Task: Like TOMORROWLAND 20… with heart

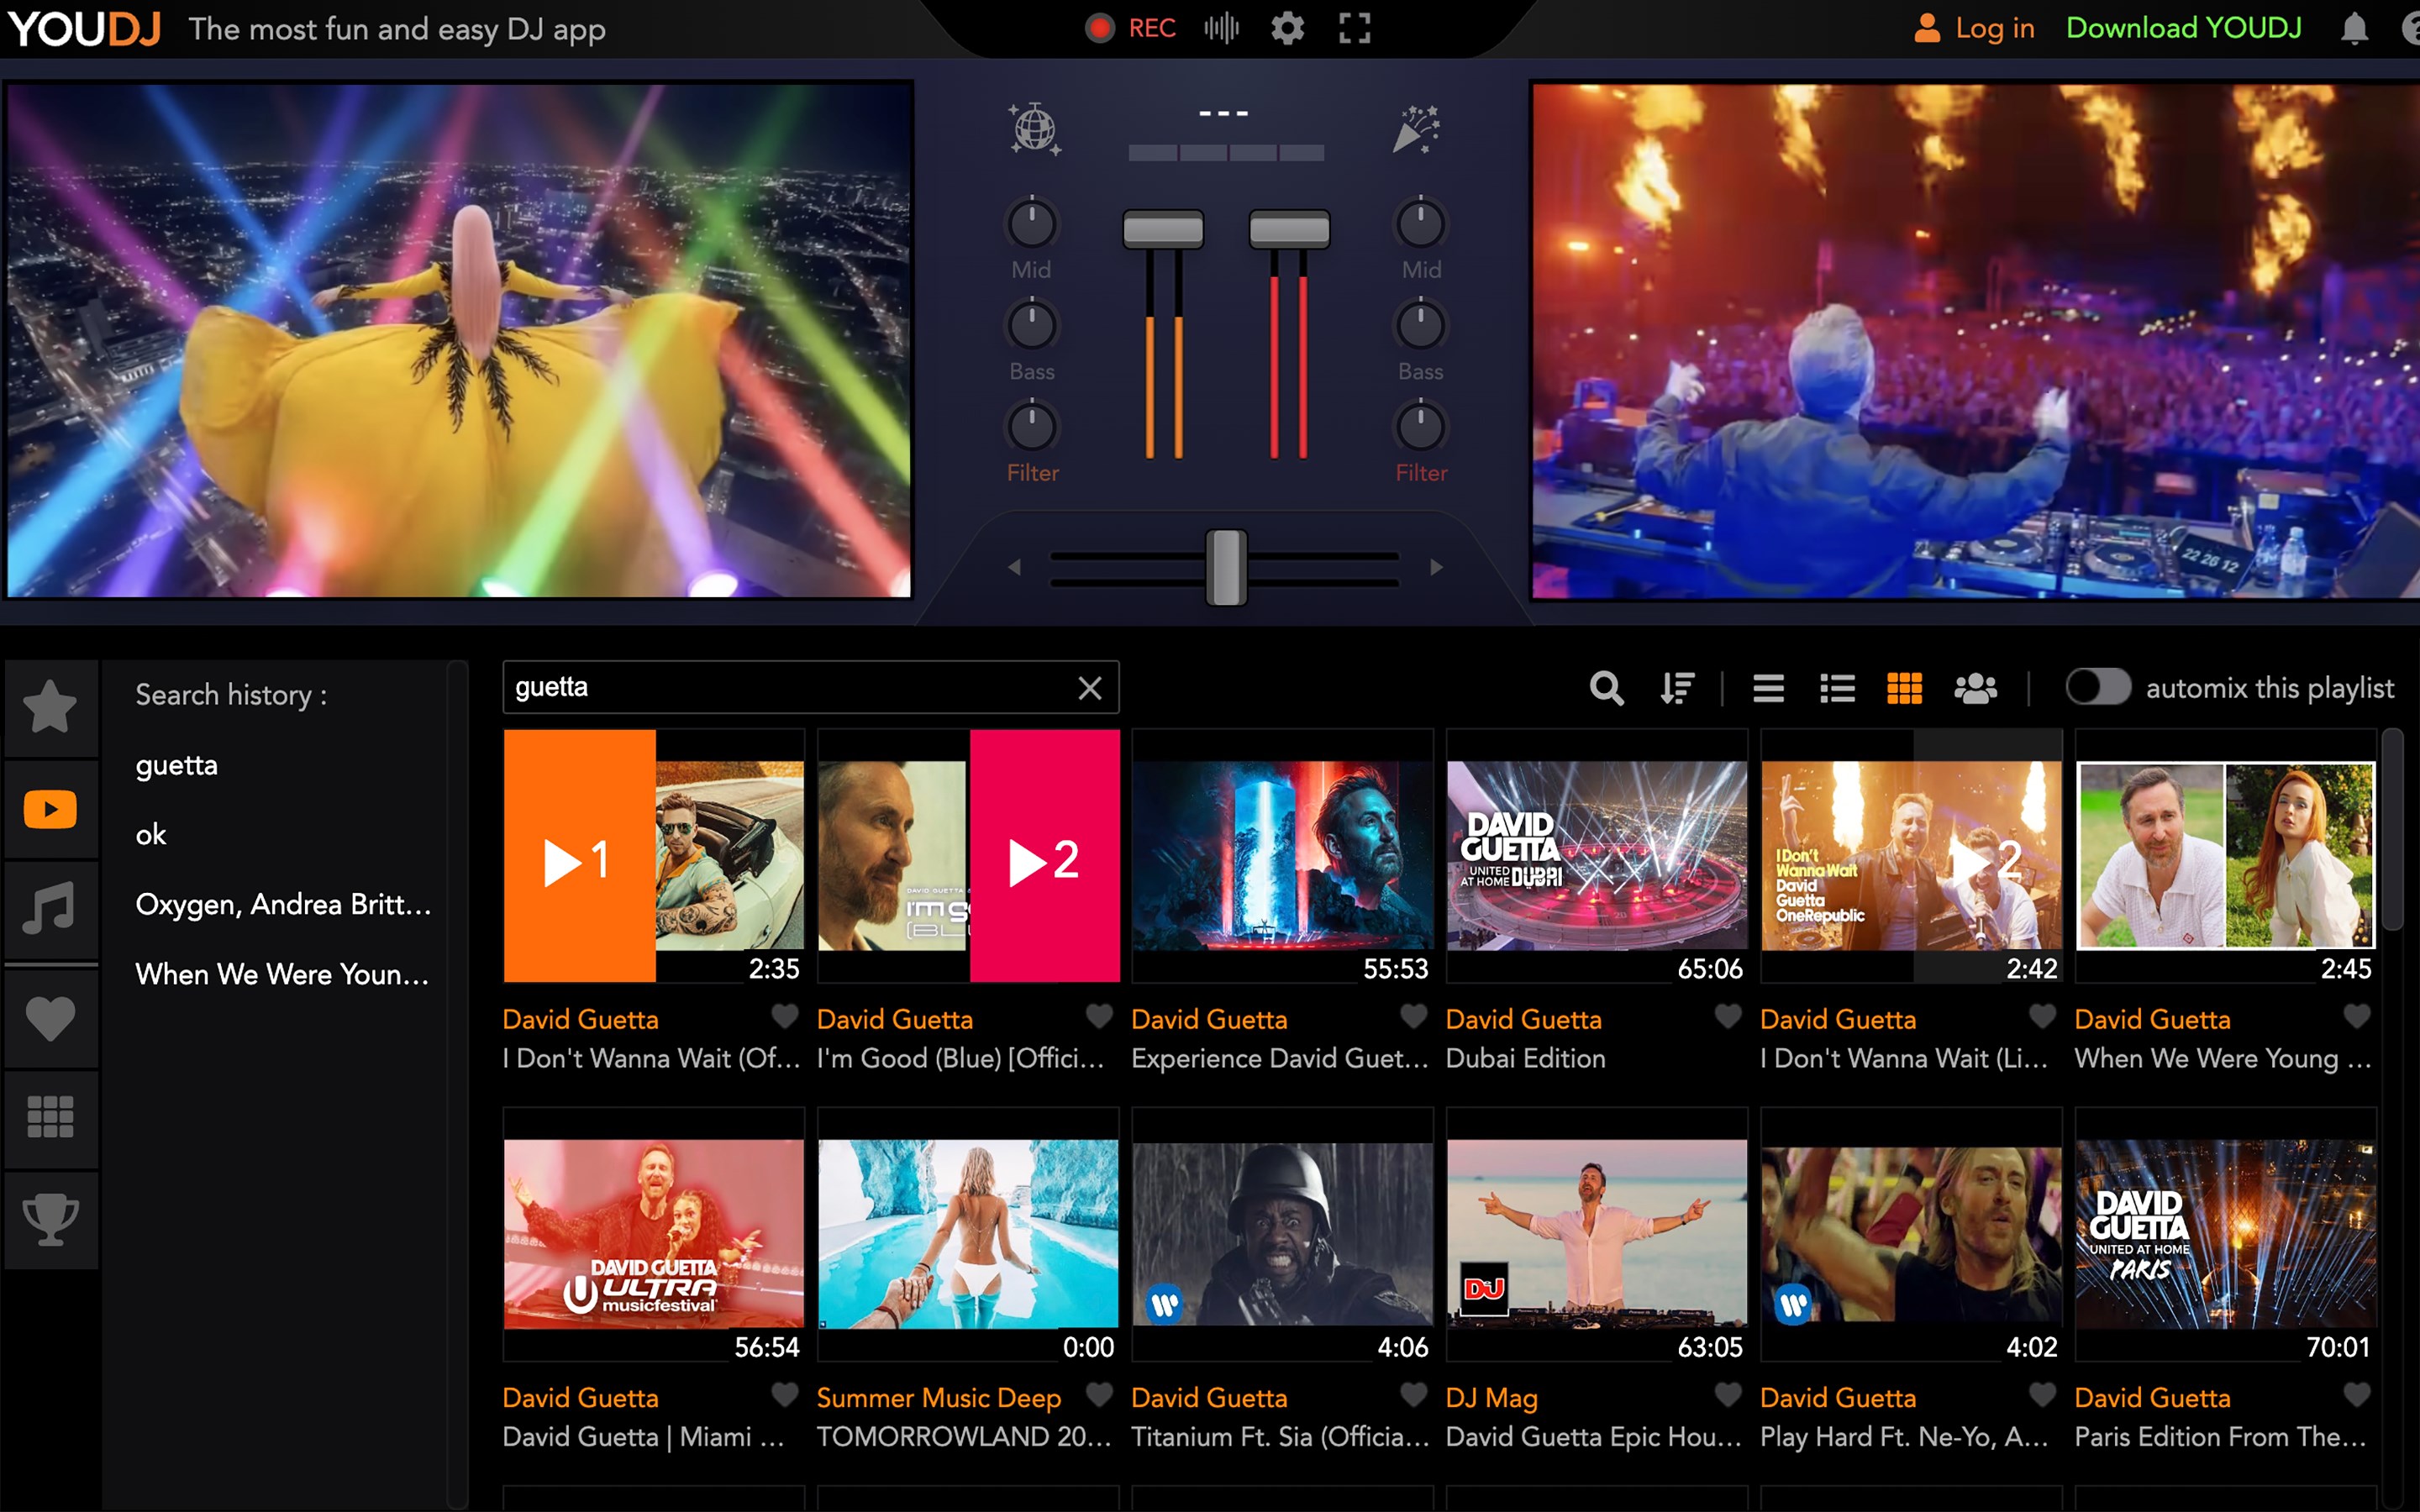Action: (1099, 1394)
